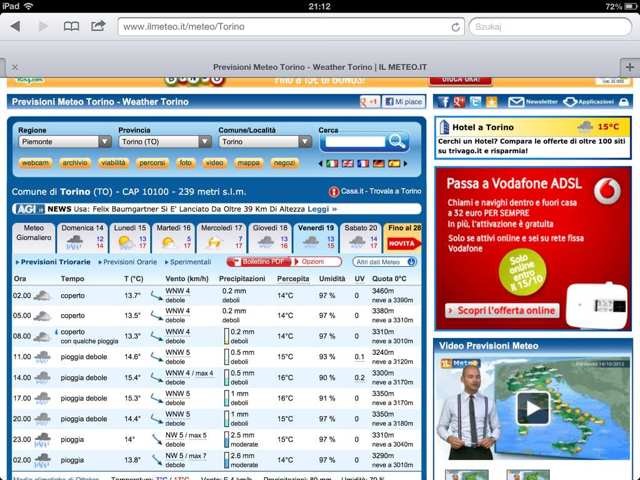Click the 'WNW 4 / max 4' wind value
Screen dimensions: 640x480
coord(189,373)
